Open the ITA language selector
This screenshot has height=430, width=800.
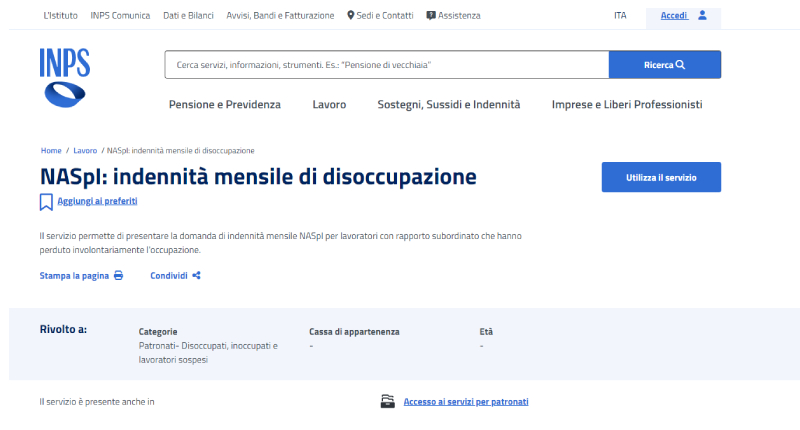[620, 15]
